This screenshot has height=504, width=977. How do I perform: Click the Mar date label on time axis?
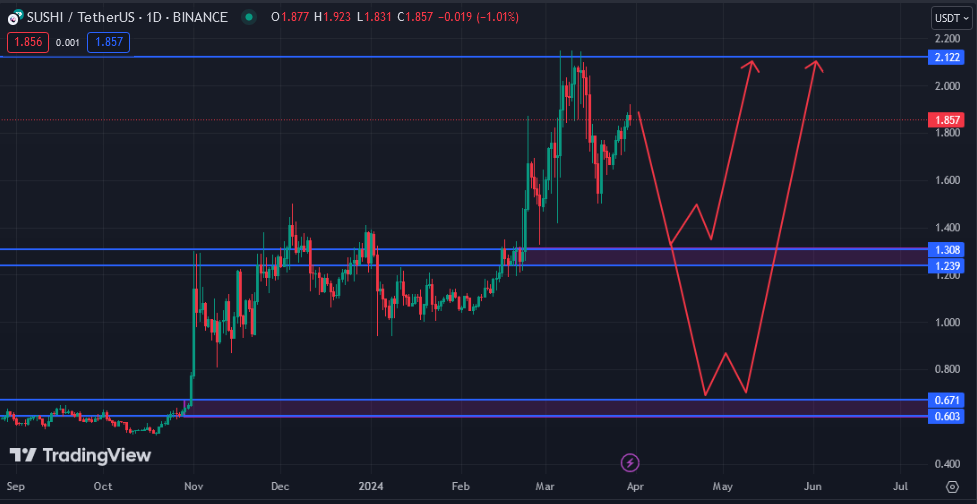tap(545, 486)
